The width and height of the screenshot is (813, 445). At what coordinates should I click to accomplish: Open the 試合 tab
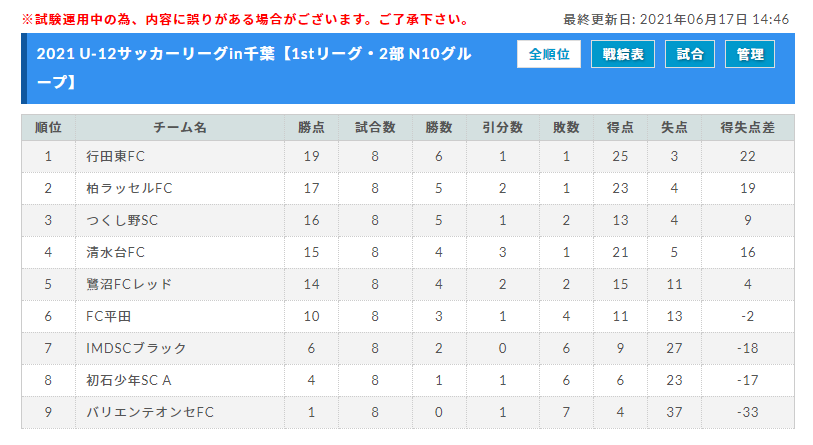(690, 54)
